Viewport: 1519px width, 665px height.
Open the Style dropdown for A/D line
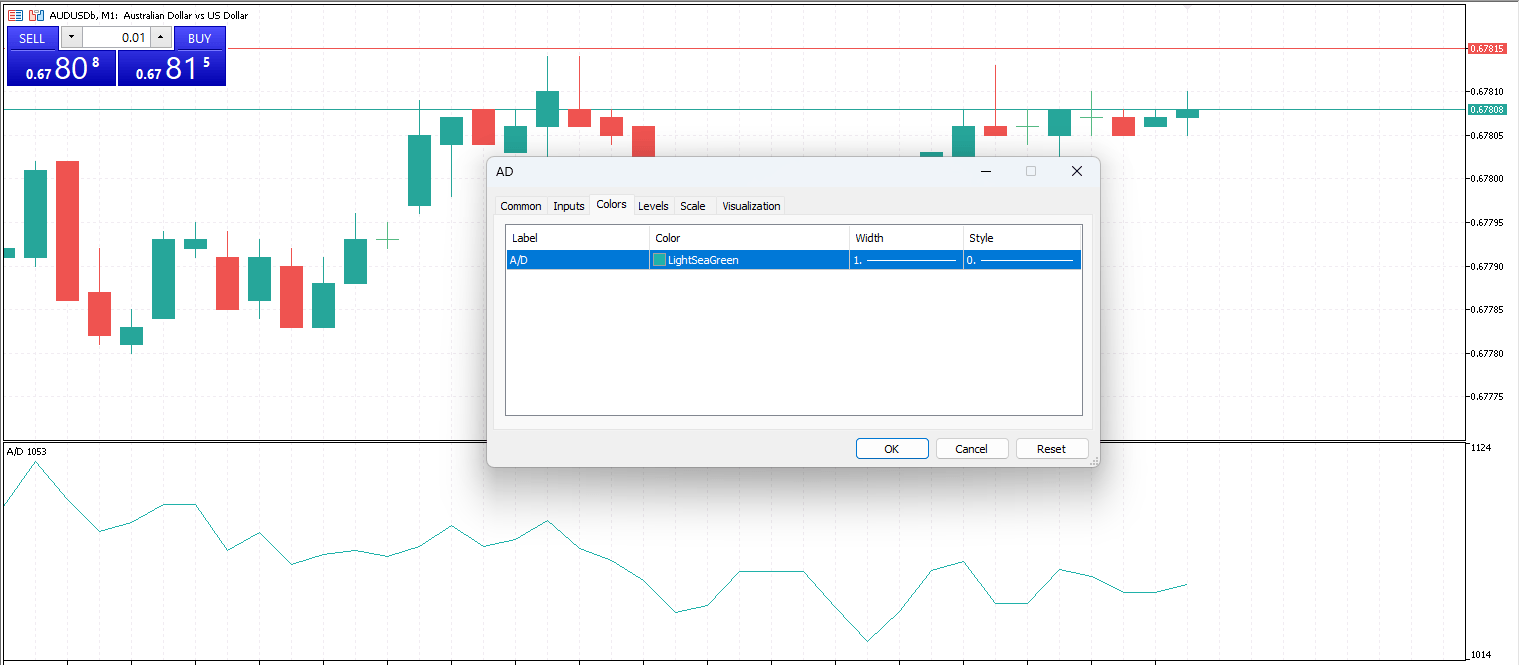[x=1022, y=260]
